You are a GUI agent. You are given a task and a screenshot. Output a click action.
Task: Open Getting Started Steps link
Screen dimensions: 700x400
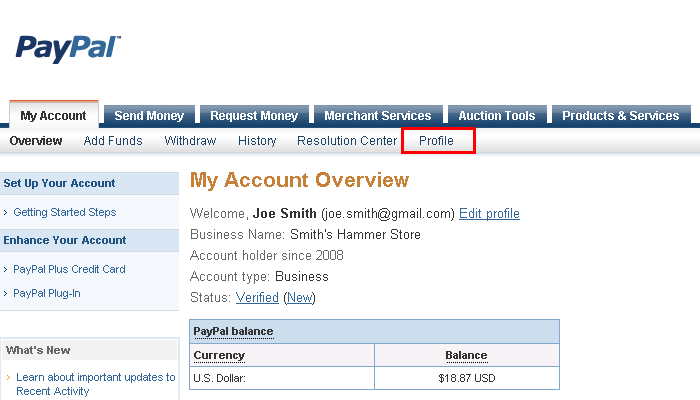click(x=65, y=212)
